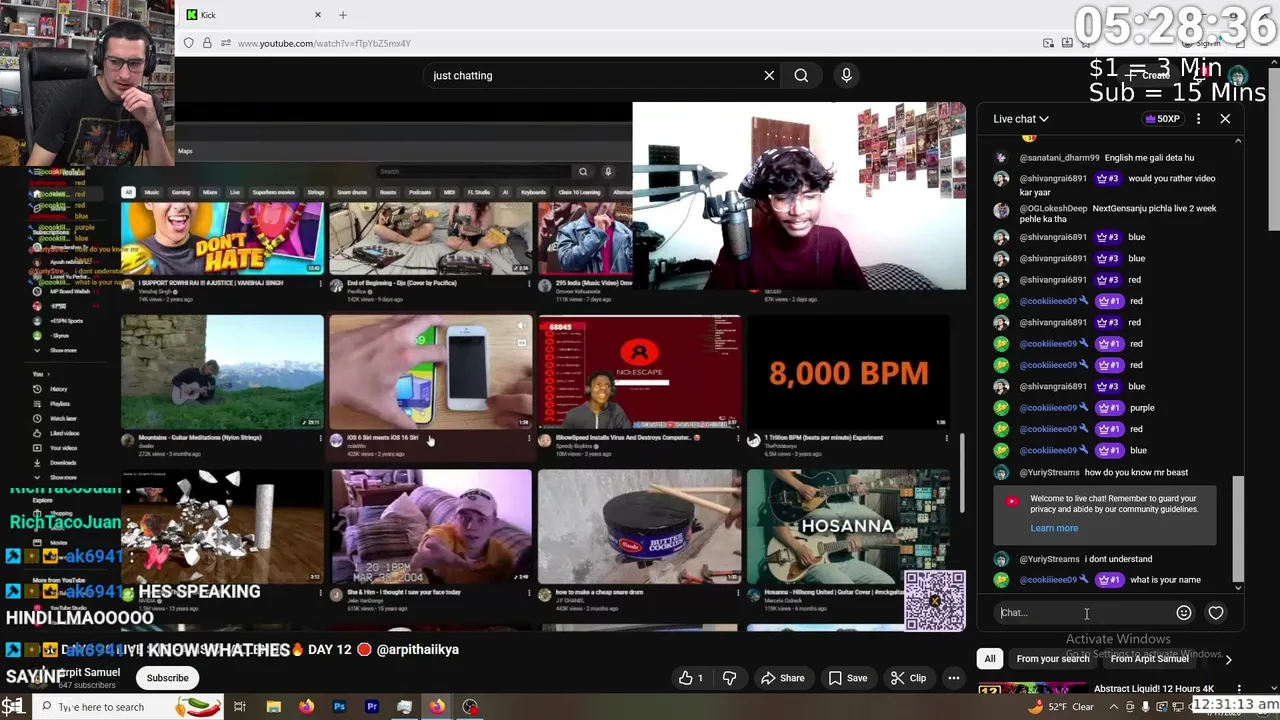Select @OGLokeshDeep username in chat
Viewport: 1280px width, 720px height.
click(1053, 209)
